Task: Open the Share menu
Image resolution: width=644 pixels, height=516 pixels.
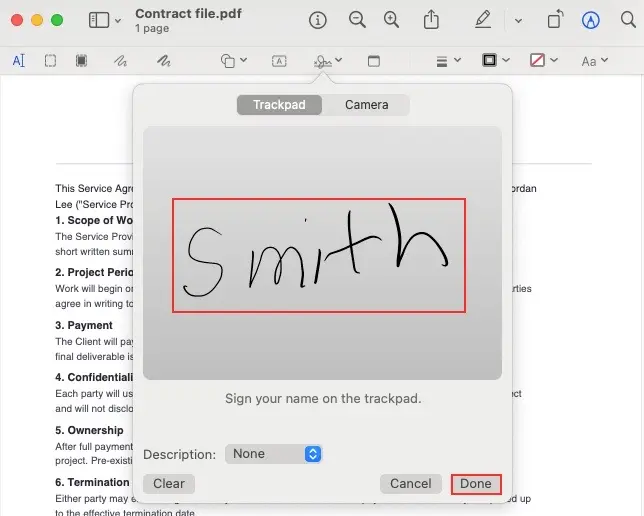Action: [431, 19]
